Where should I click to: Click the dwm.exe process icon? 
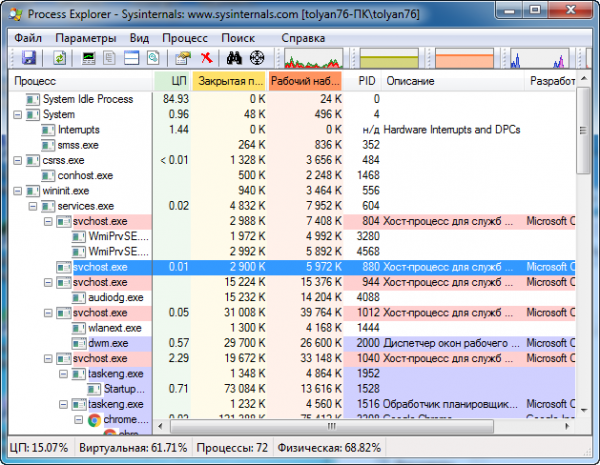[78, 343]
